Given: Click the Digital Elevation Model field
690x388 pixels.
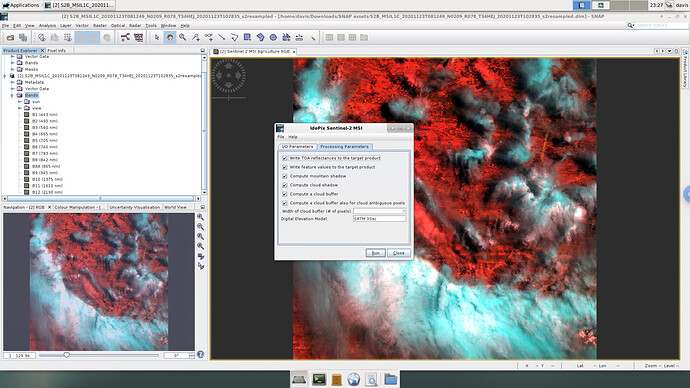Looking at the screenshot, I should [x=379, y=219].
